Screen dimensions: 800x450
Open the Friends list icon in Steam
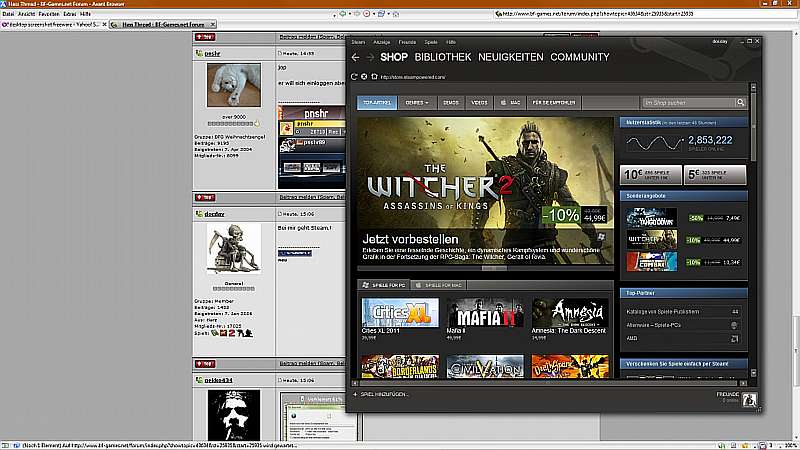coord(749,399)
